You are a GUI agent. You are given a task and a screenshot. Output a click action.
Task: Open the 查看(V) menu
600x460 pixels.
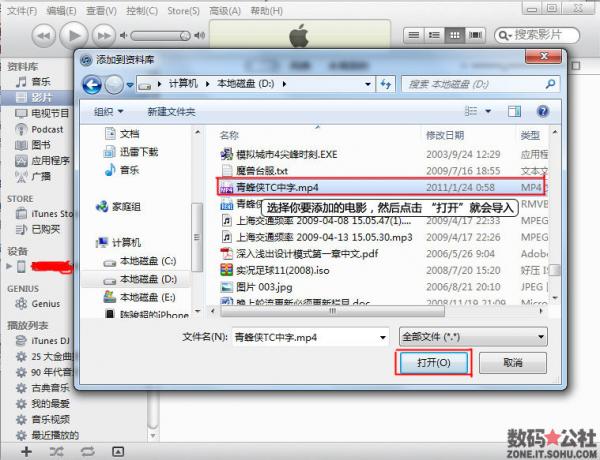point(101,11)
